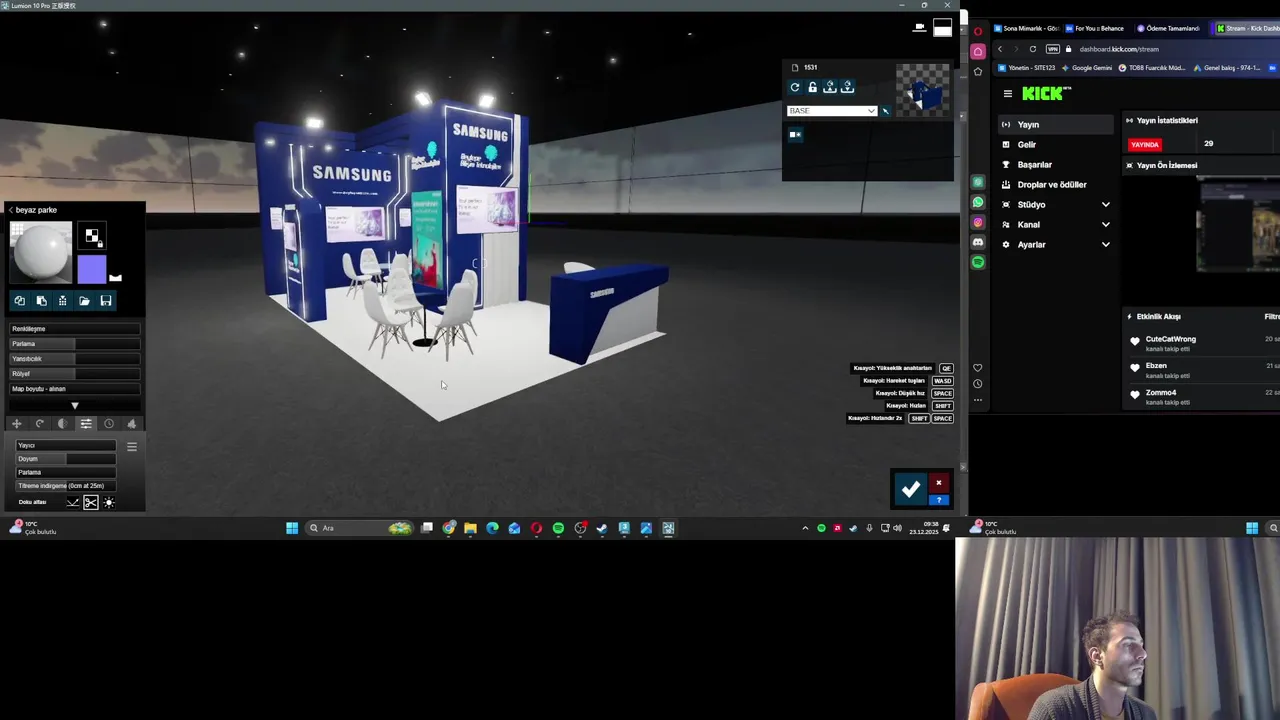Open the WhatsApp icon in browser sidebar
The width and height of the screenshot is (1280, 720).
pos(978,203)
